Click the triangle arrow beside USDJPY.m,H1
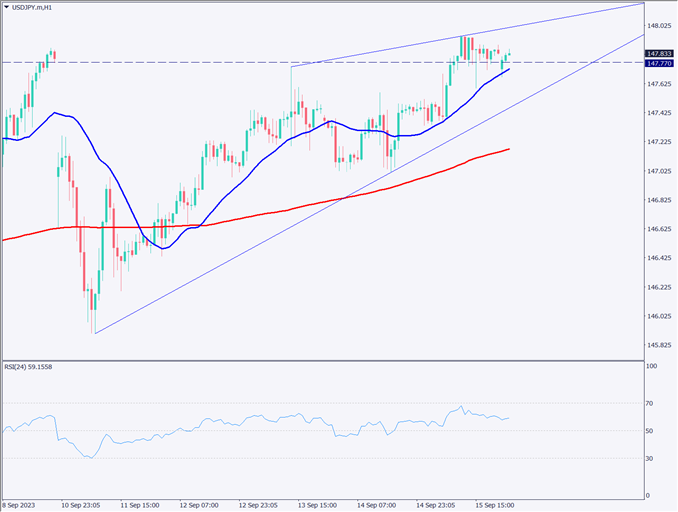 click(x=6, y=8)
